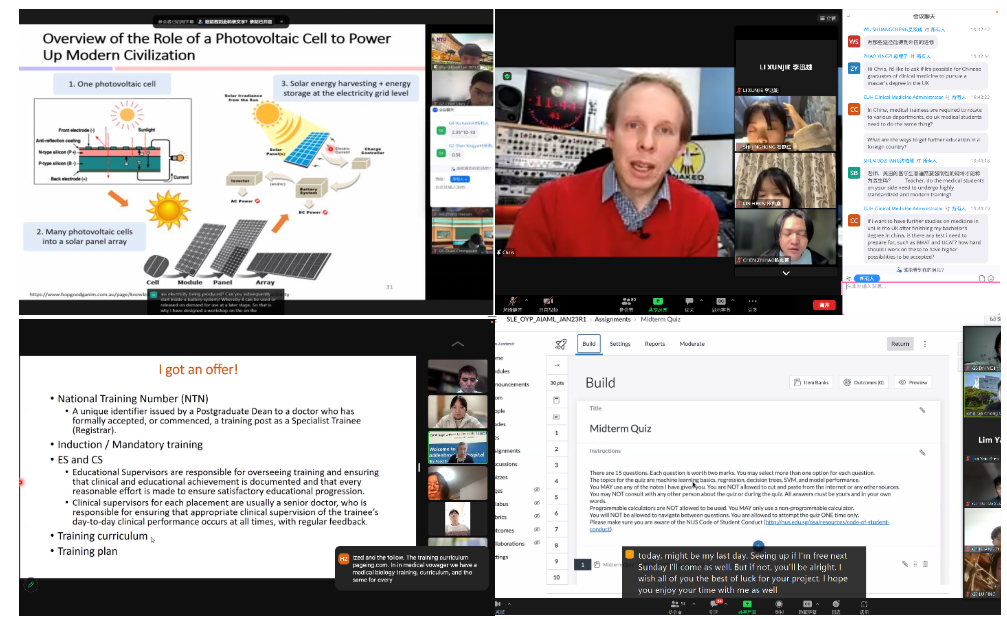This screenshot has height=619, width=1007.
Task: Open the audio options arrow beside the microphone
Action: pos(526,299)
